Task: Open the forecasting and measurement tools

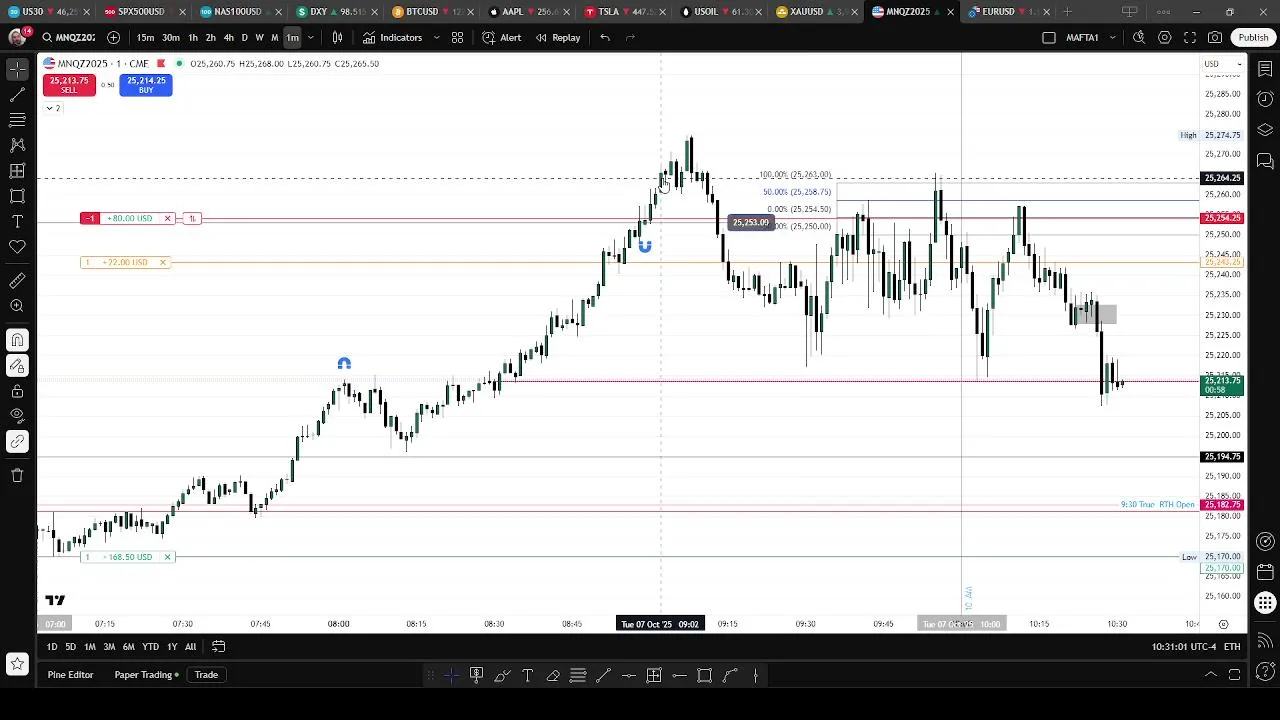Action: click(x=17, y=171)
